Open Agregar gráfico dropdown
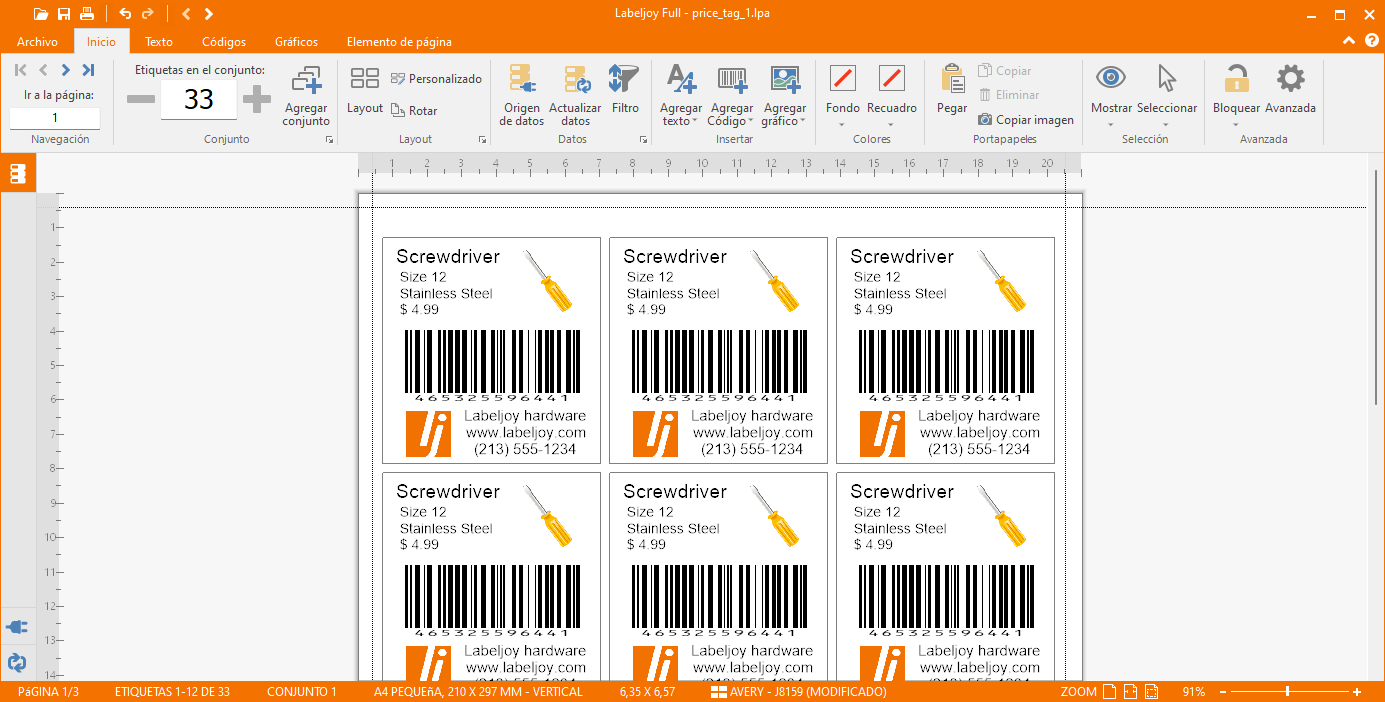 785,96
